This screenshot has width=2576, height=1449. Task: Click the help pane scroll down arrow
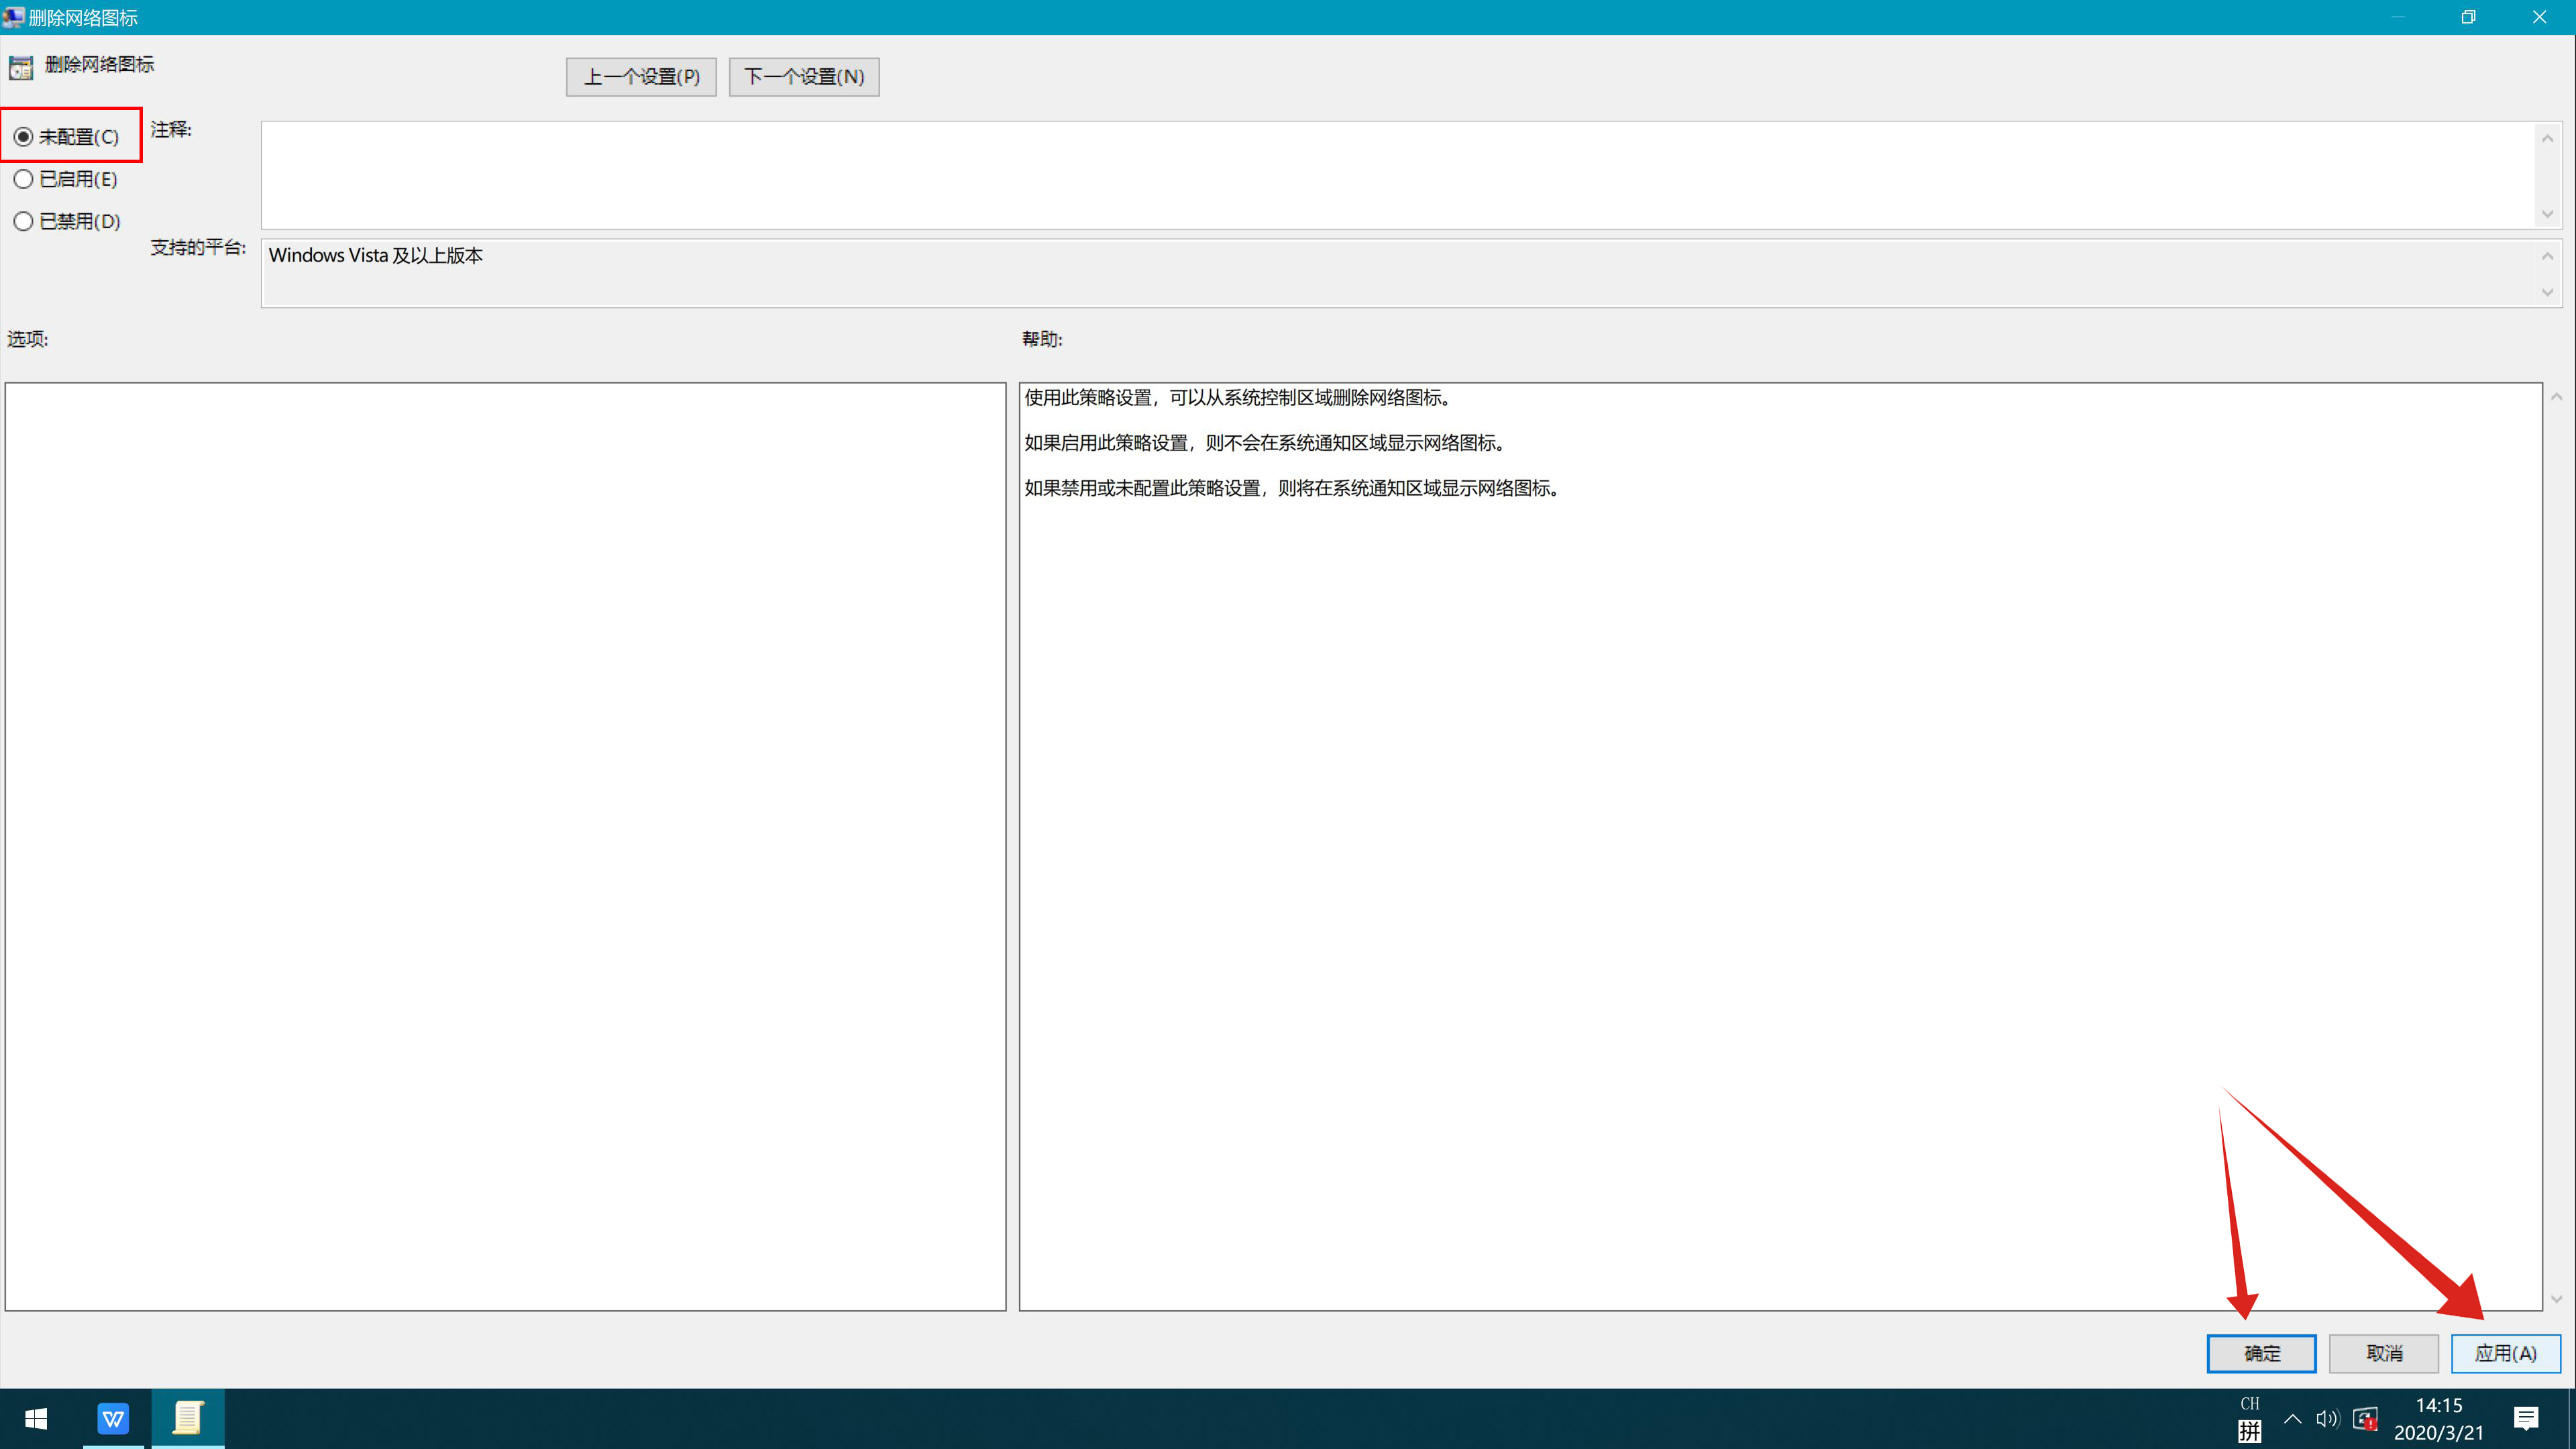(x=2557, y=1299)
